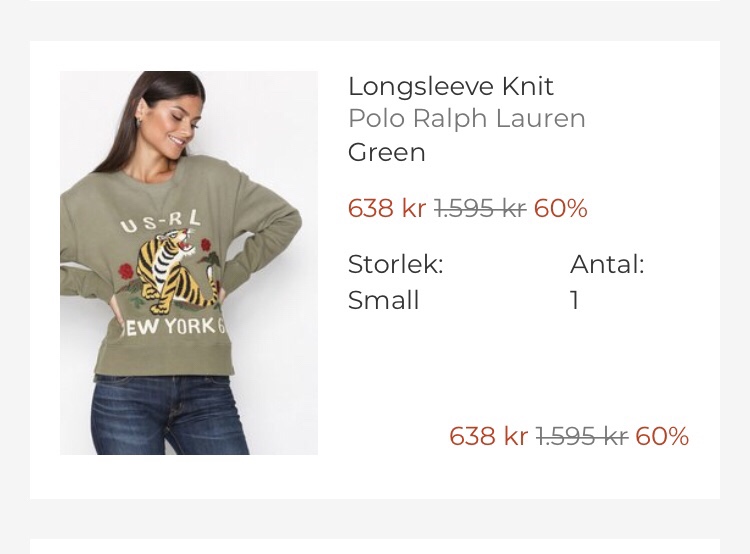This screenshot has height=554, width=750.
Task: Click the bottom 60% discount label
Action: [662, 436]
